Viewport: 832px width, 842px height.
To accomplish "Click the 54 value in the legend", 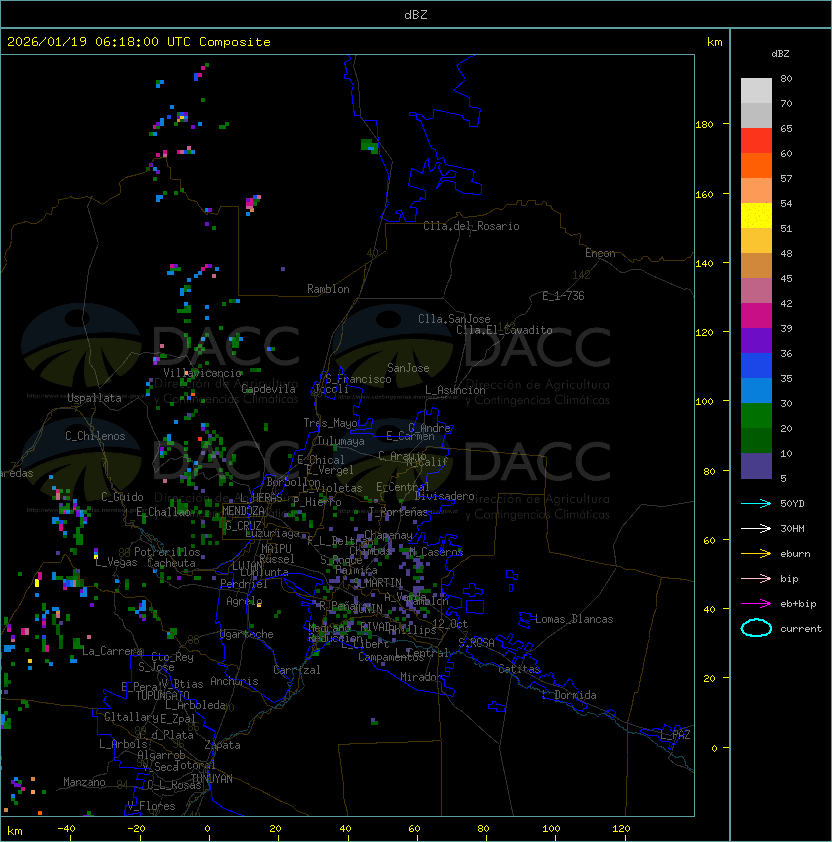I will [786, 204].
